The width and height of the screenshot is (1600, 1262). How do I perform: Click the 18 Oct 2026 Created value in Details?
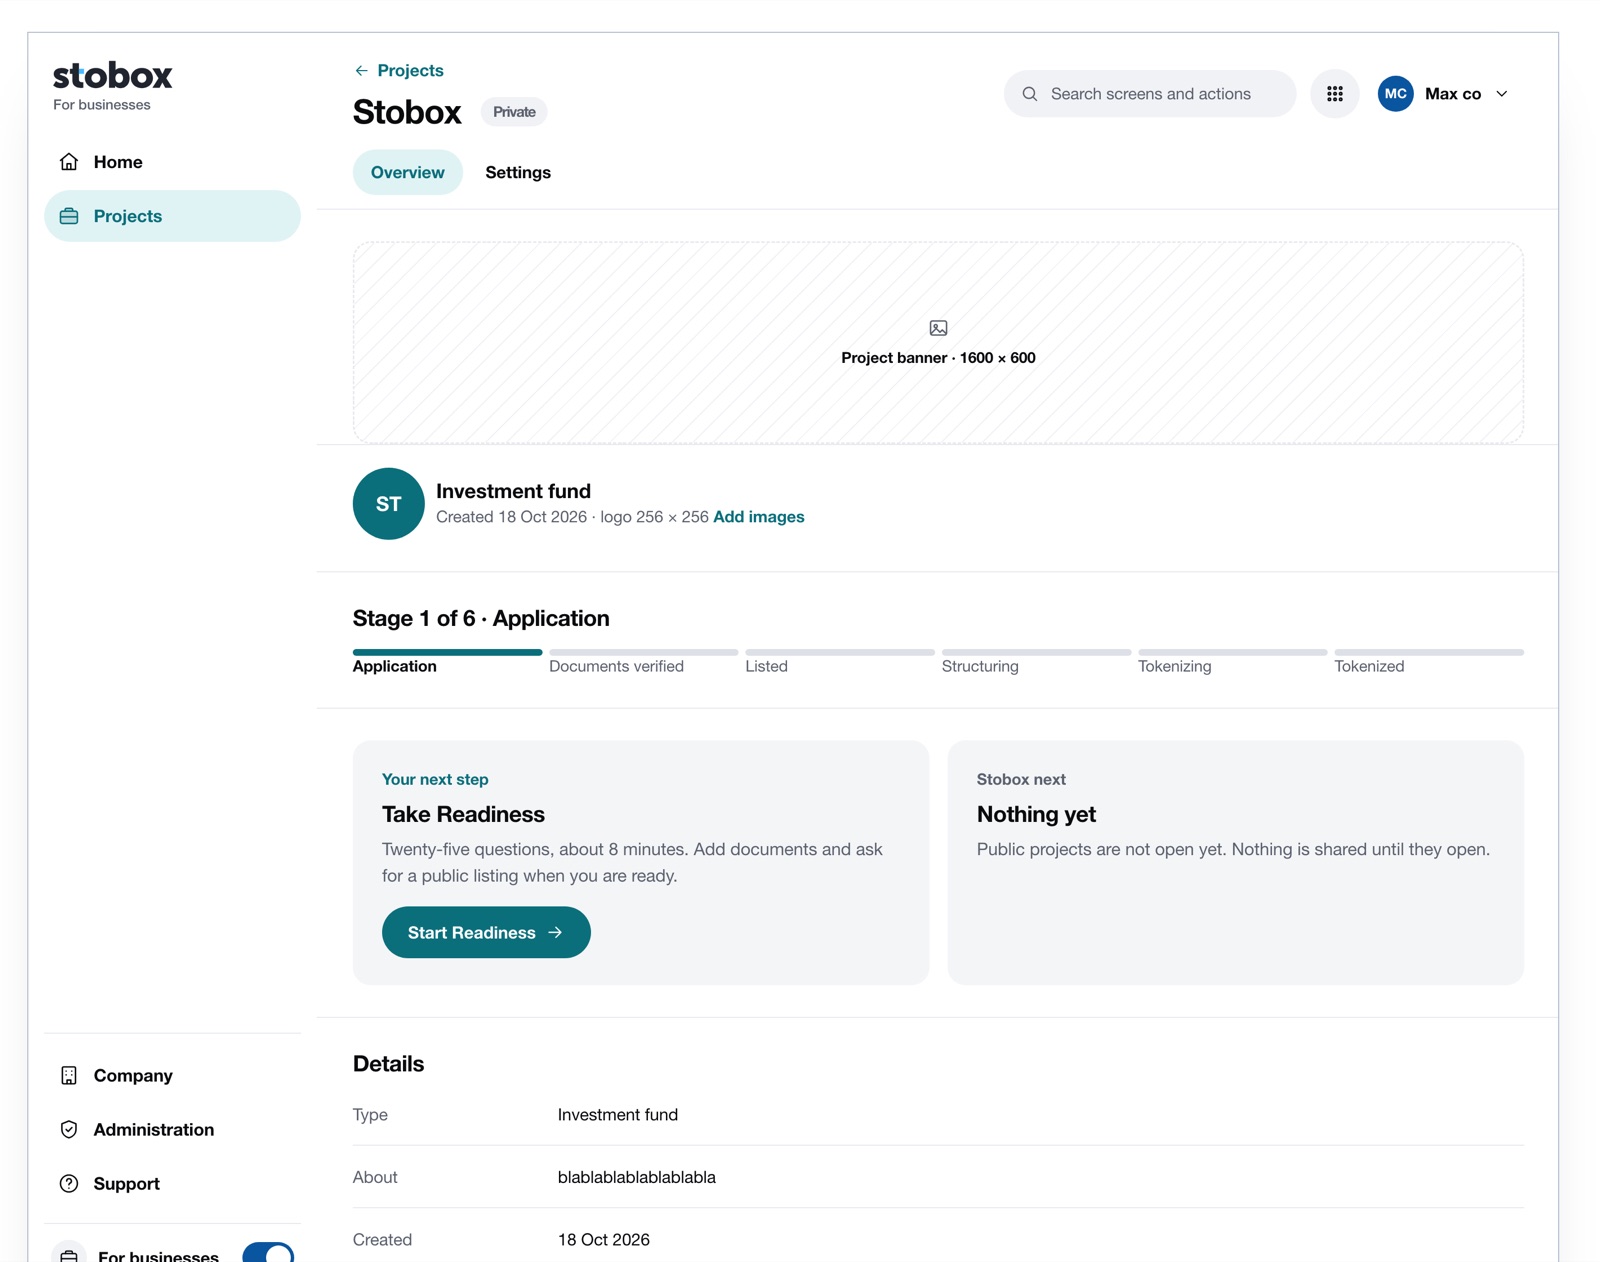[604, 1239]
